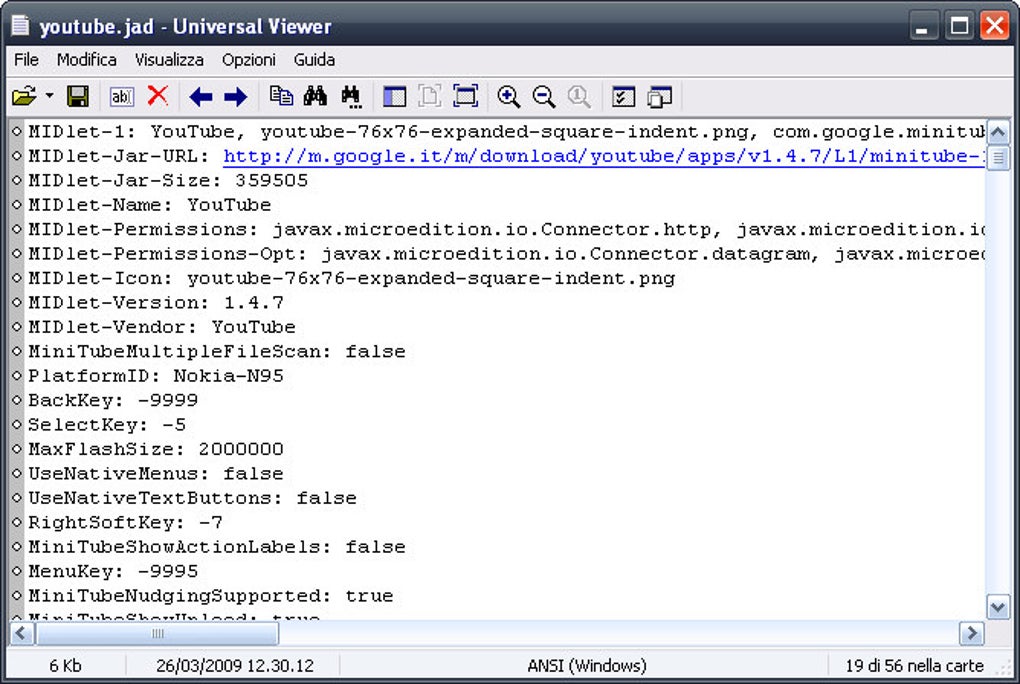
Task: Click the Save floppy disk icon
Action: (77, 97)
